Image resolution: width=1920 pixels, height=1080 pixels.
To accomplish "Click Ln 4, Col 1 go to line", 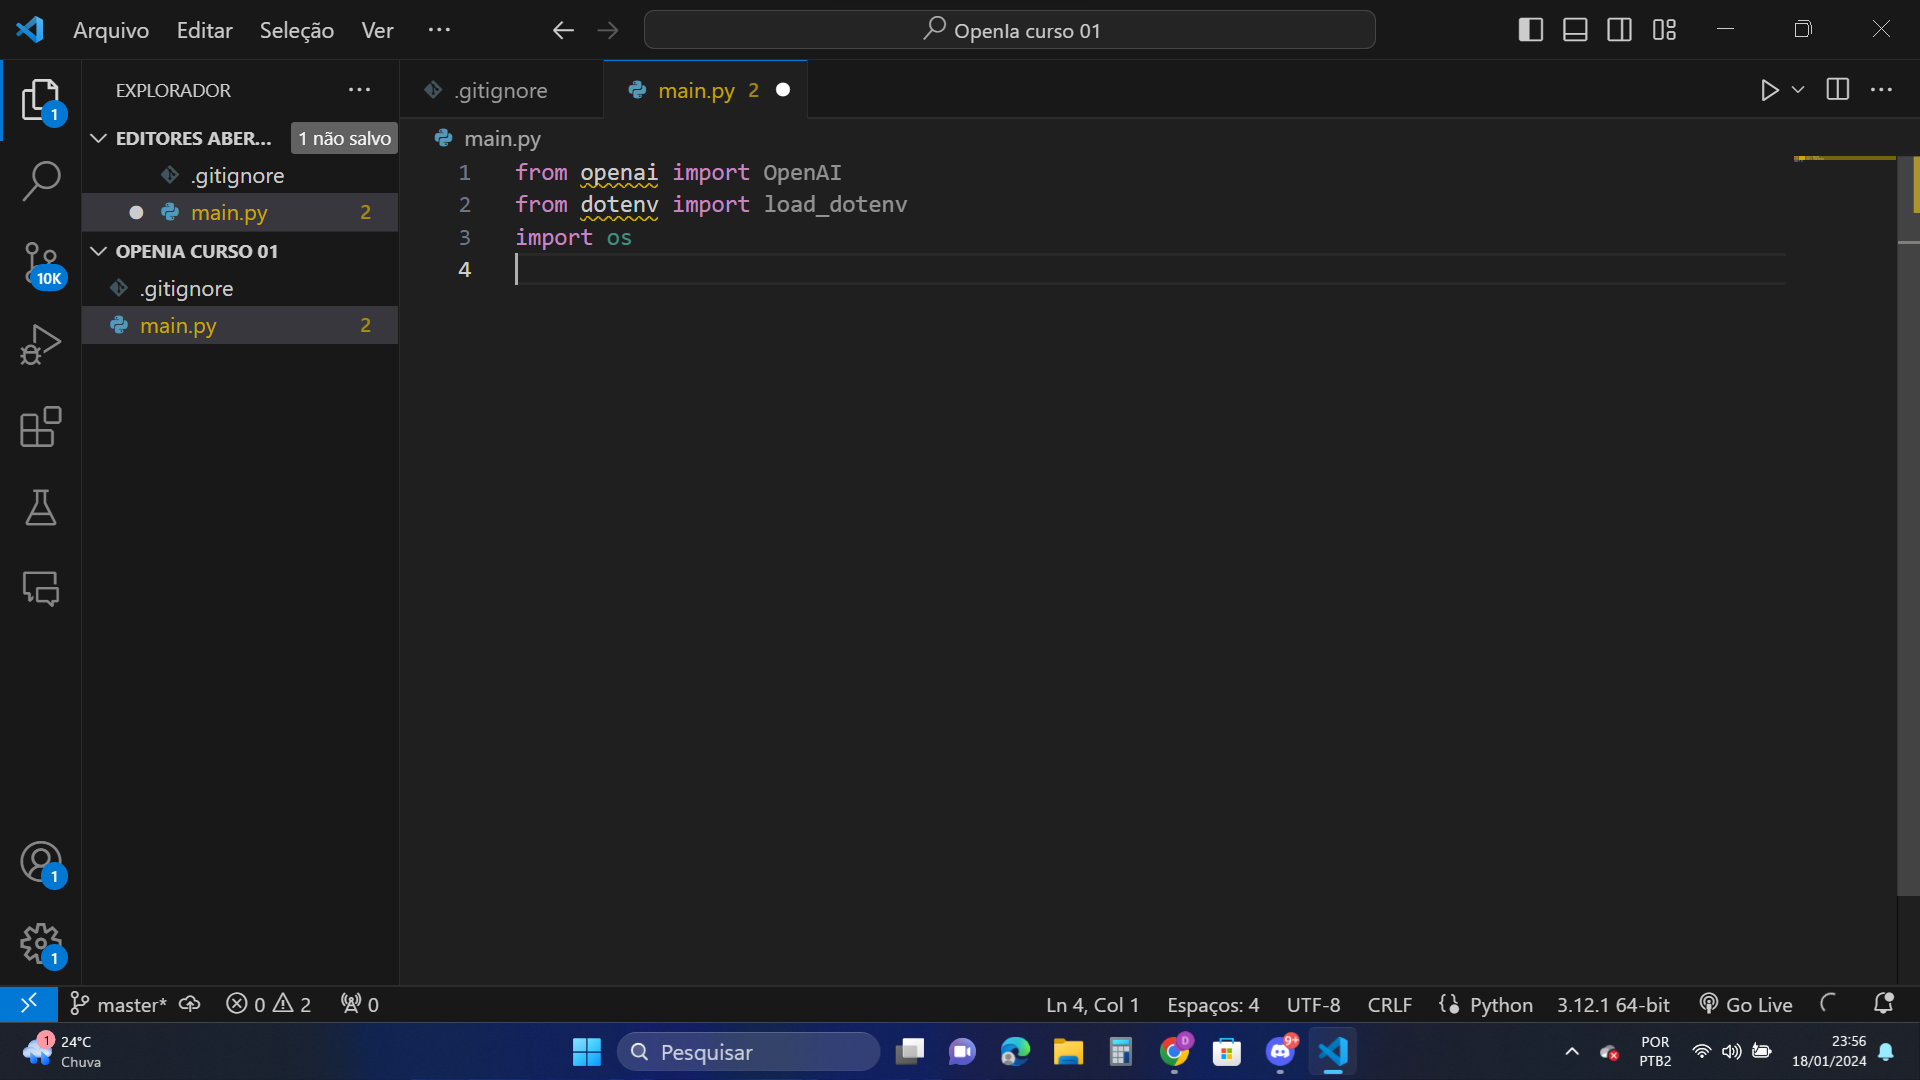I will click(1092, 1005).
